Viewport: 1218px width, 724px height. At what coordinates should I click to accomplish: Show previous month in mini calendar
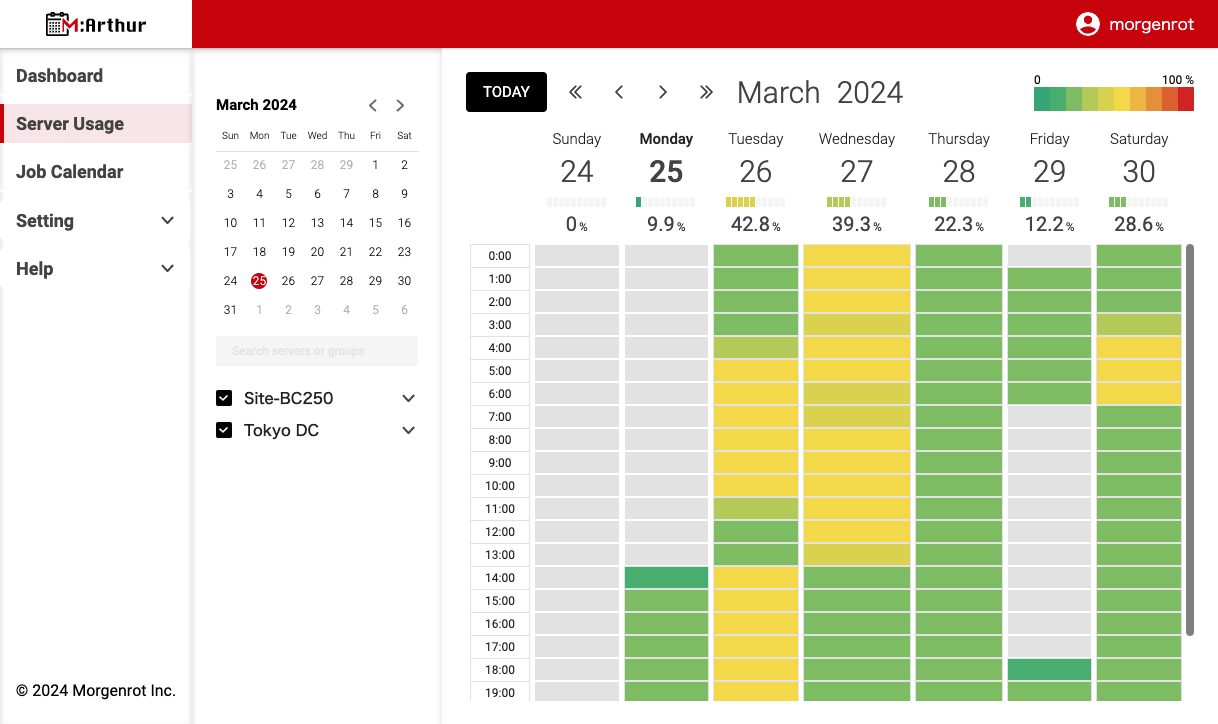point(373,105)
